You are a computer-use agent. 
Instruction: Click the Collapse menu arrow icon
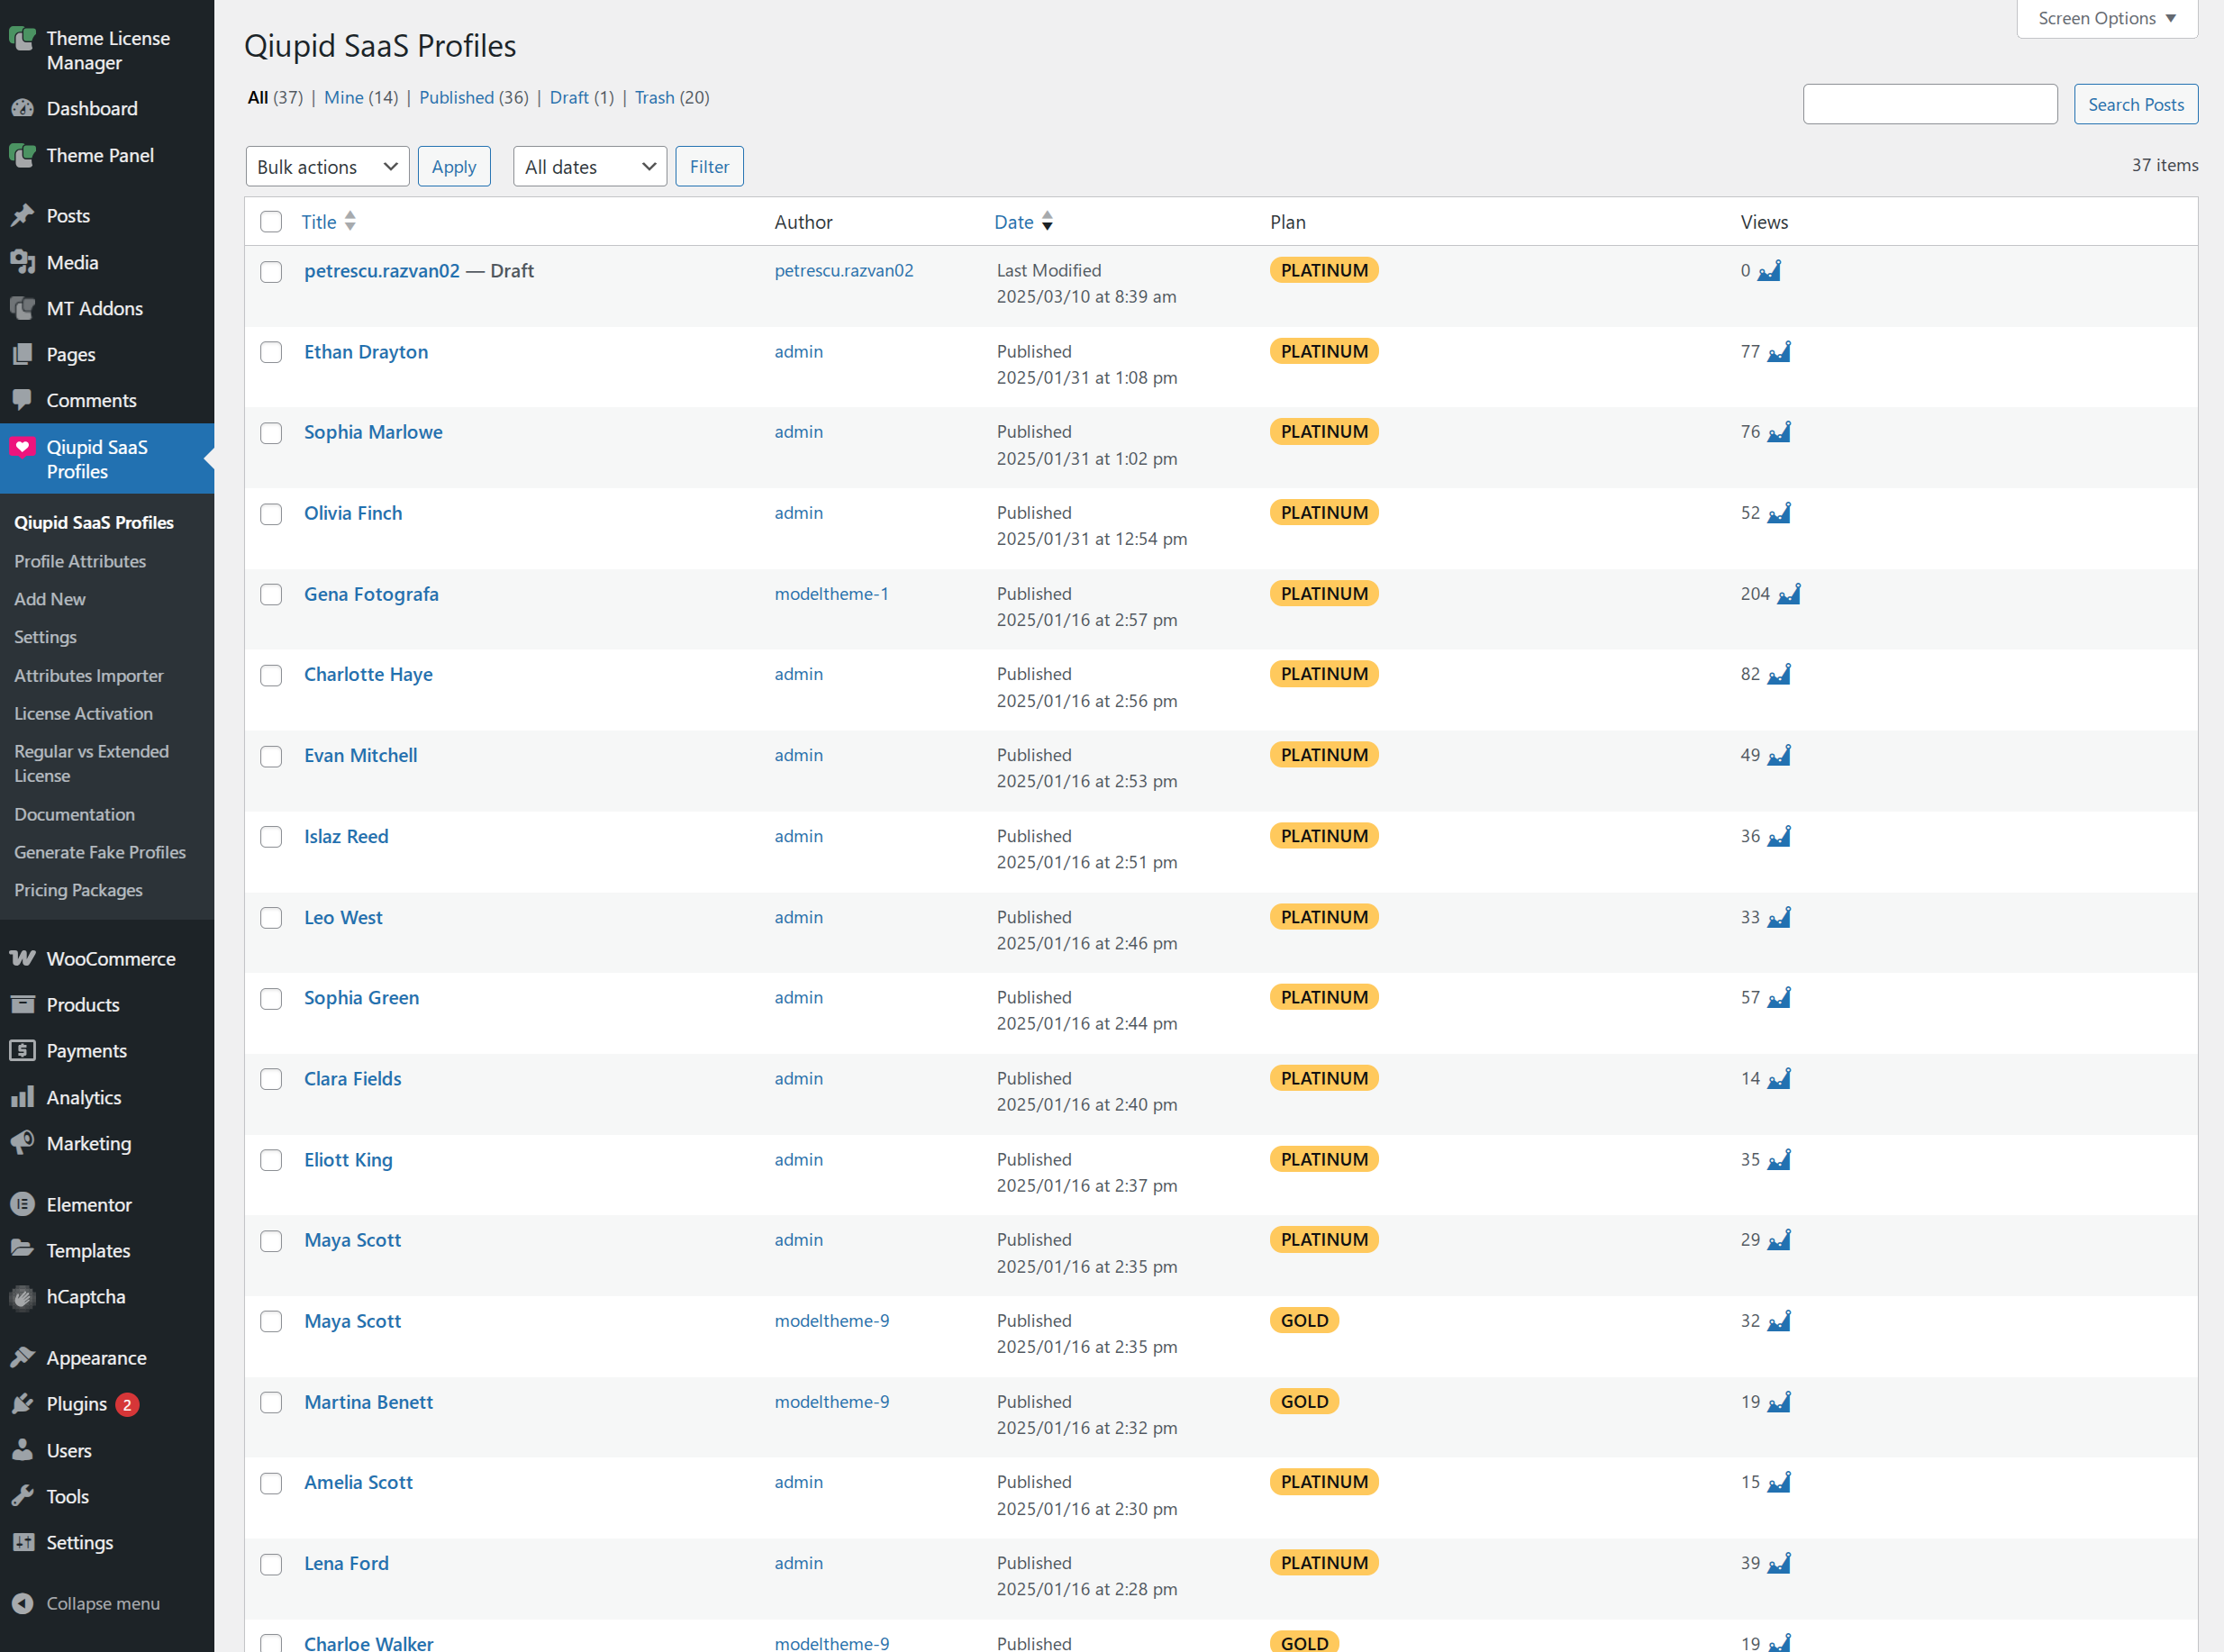pyautogui.click(x=22, y=1603)
